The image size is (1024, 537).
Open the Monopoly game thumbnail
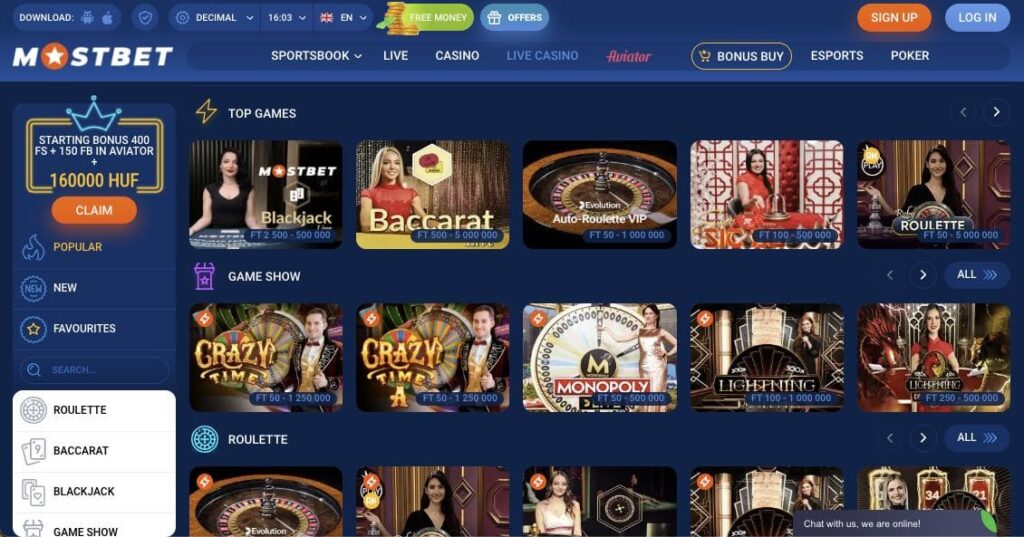[x=600, y=357]
